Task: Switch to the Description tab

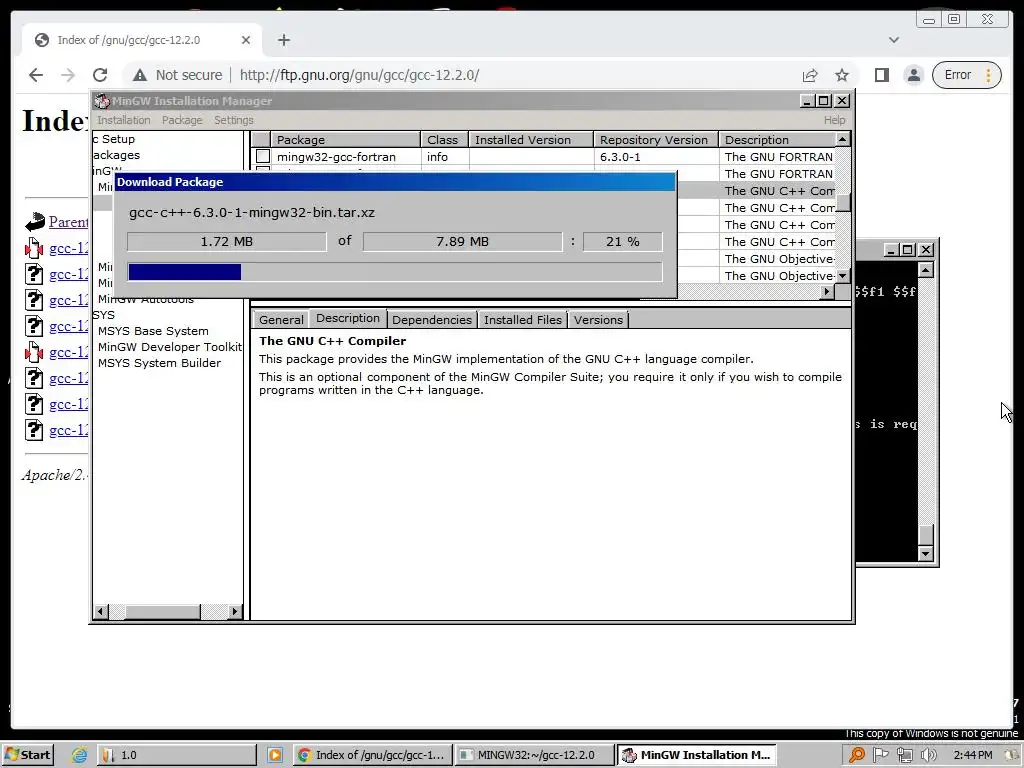Action: point(348,318)
